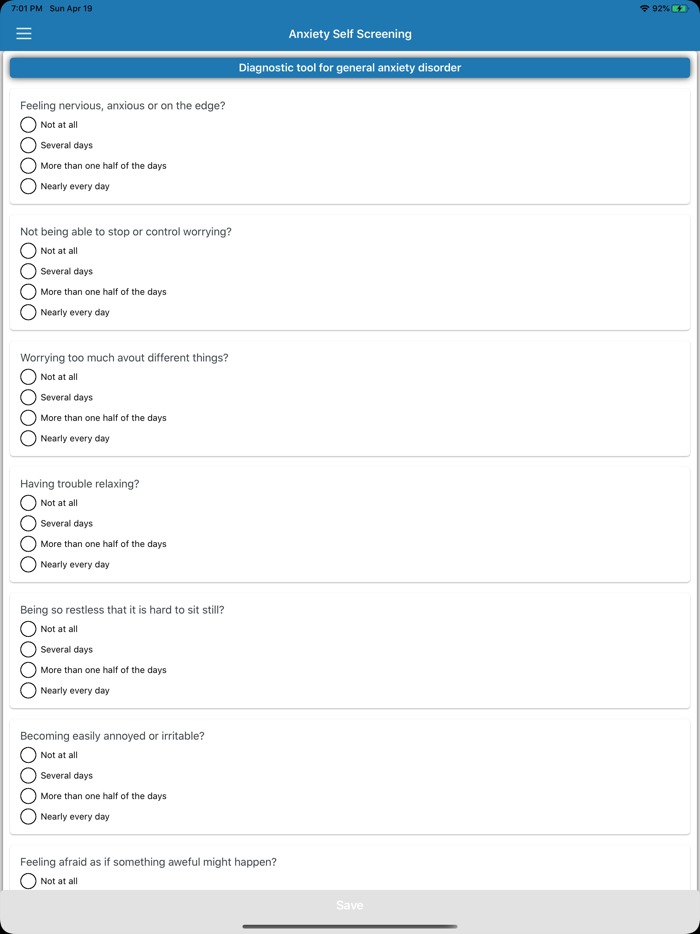700x934 pixels.
Task: Tap the Diagnostic tool header banner
Action: (350, 68)
